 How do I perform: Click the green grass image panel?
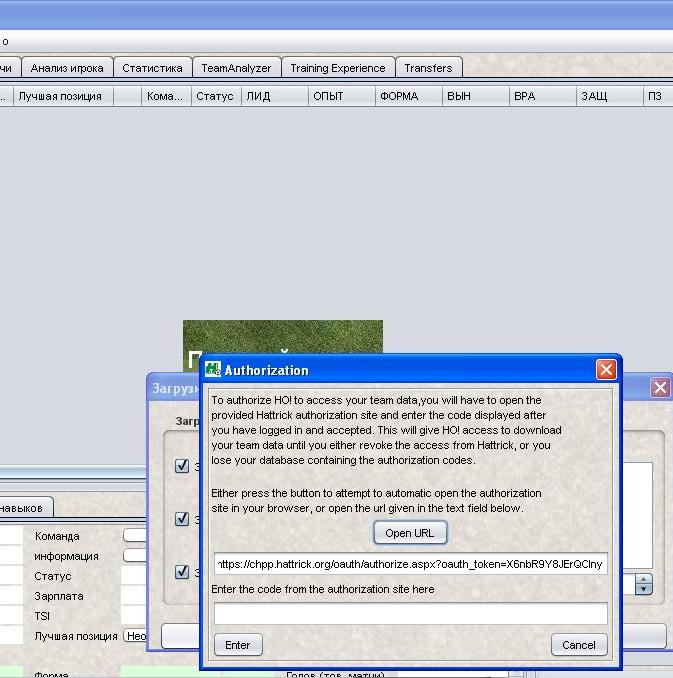pos(283,337)
